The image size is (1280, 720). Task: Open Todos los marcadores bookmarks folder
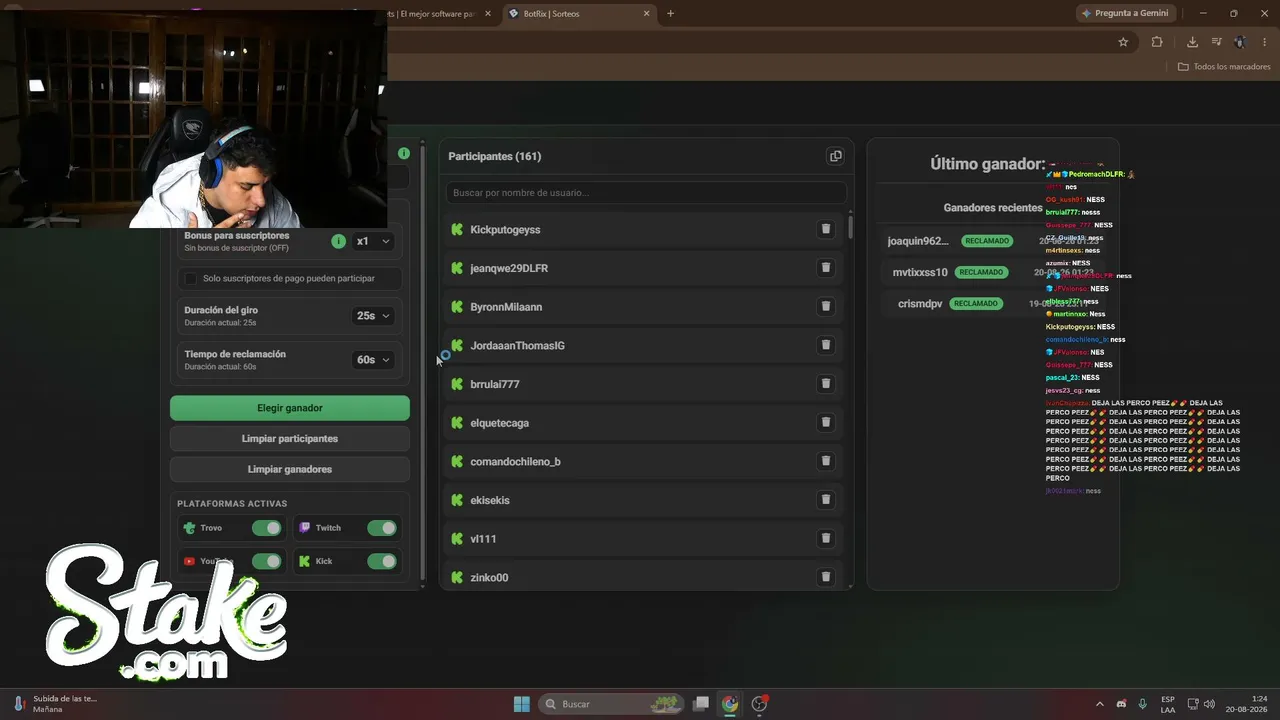coord(1224,67)
